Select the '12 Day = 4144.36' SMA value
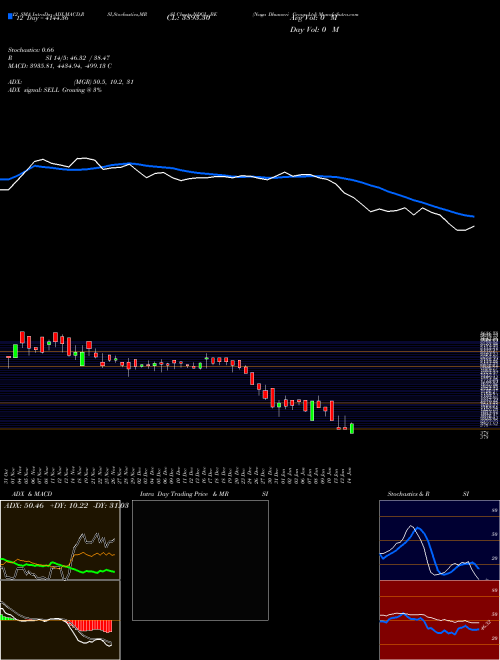 (42, 19)
